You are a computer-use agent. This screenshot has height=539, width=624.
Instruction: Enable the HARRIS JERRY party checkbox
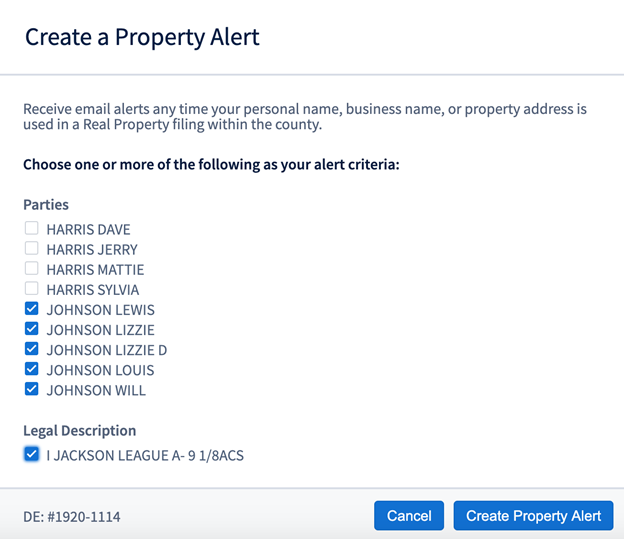(x=31, y=249)
